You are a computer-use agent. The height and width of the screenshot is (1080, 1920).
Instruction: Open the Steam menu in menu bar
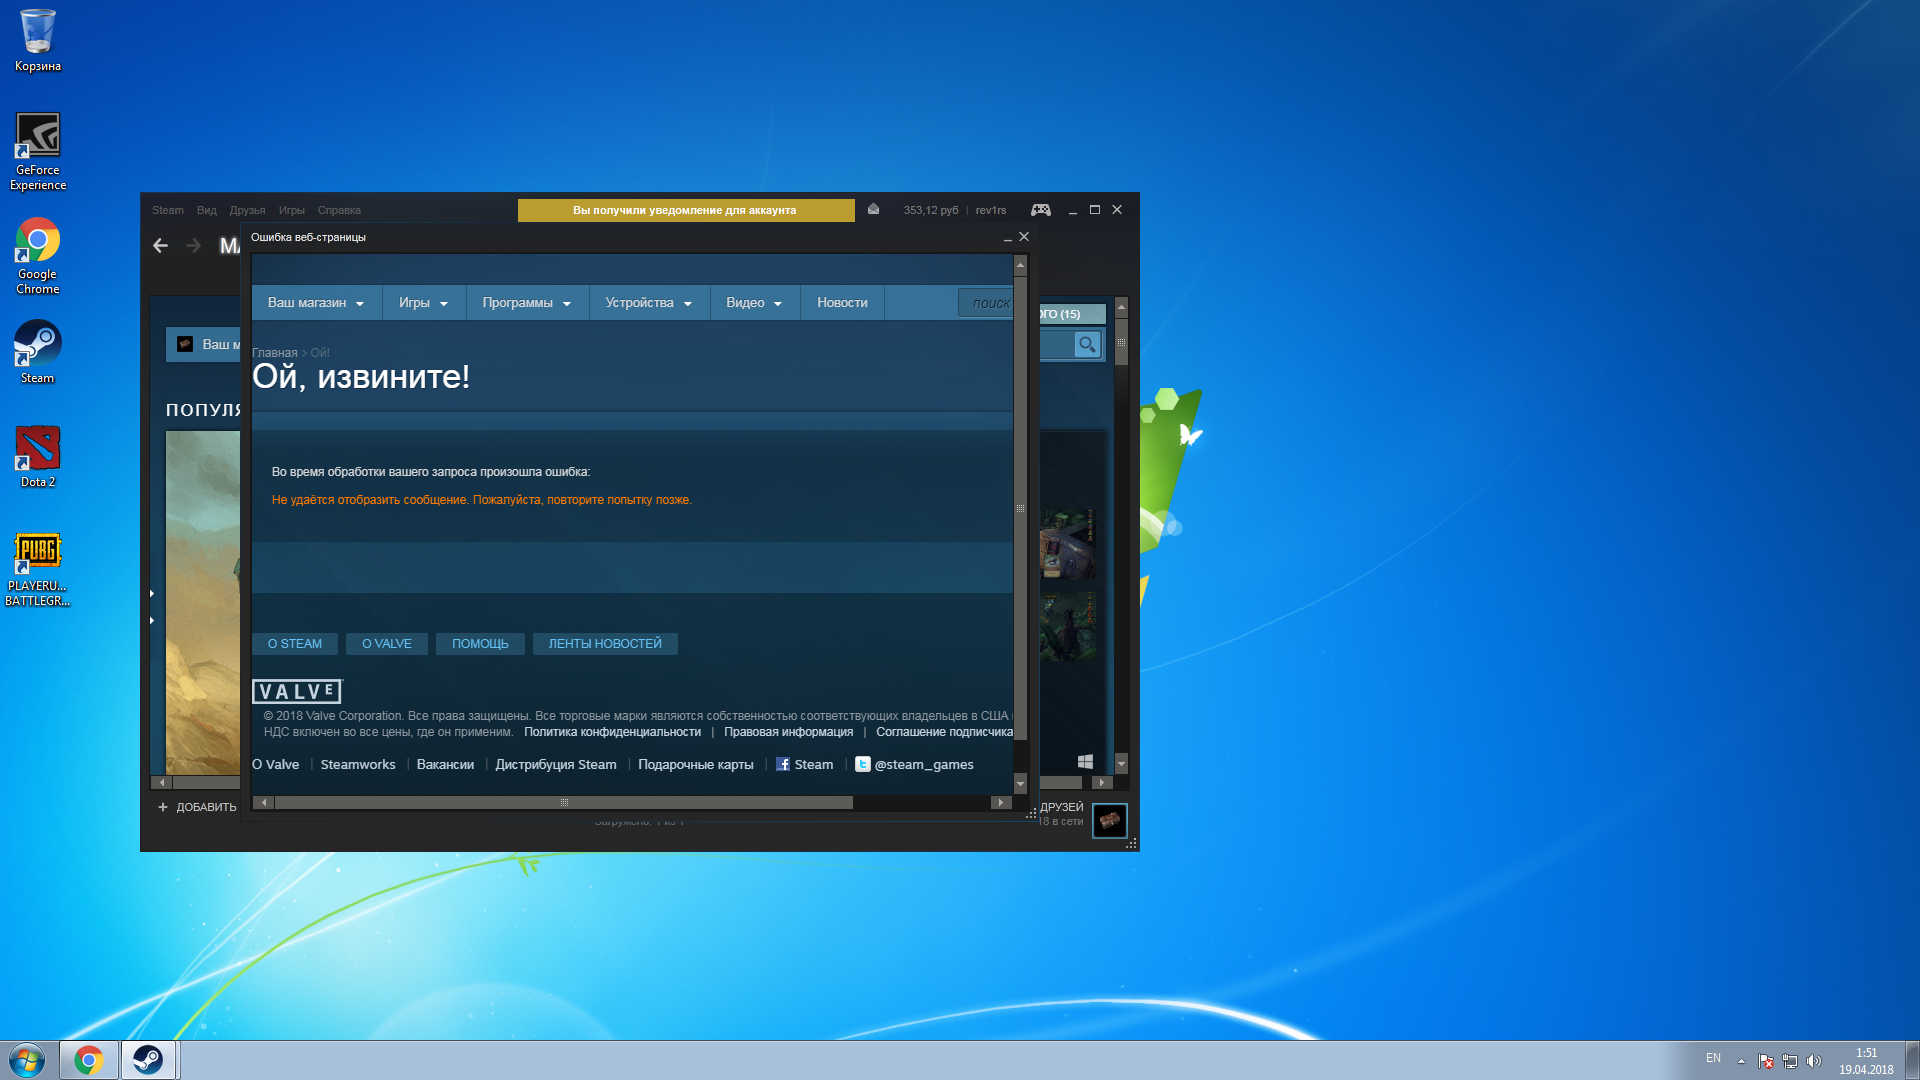point(168,210)
